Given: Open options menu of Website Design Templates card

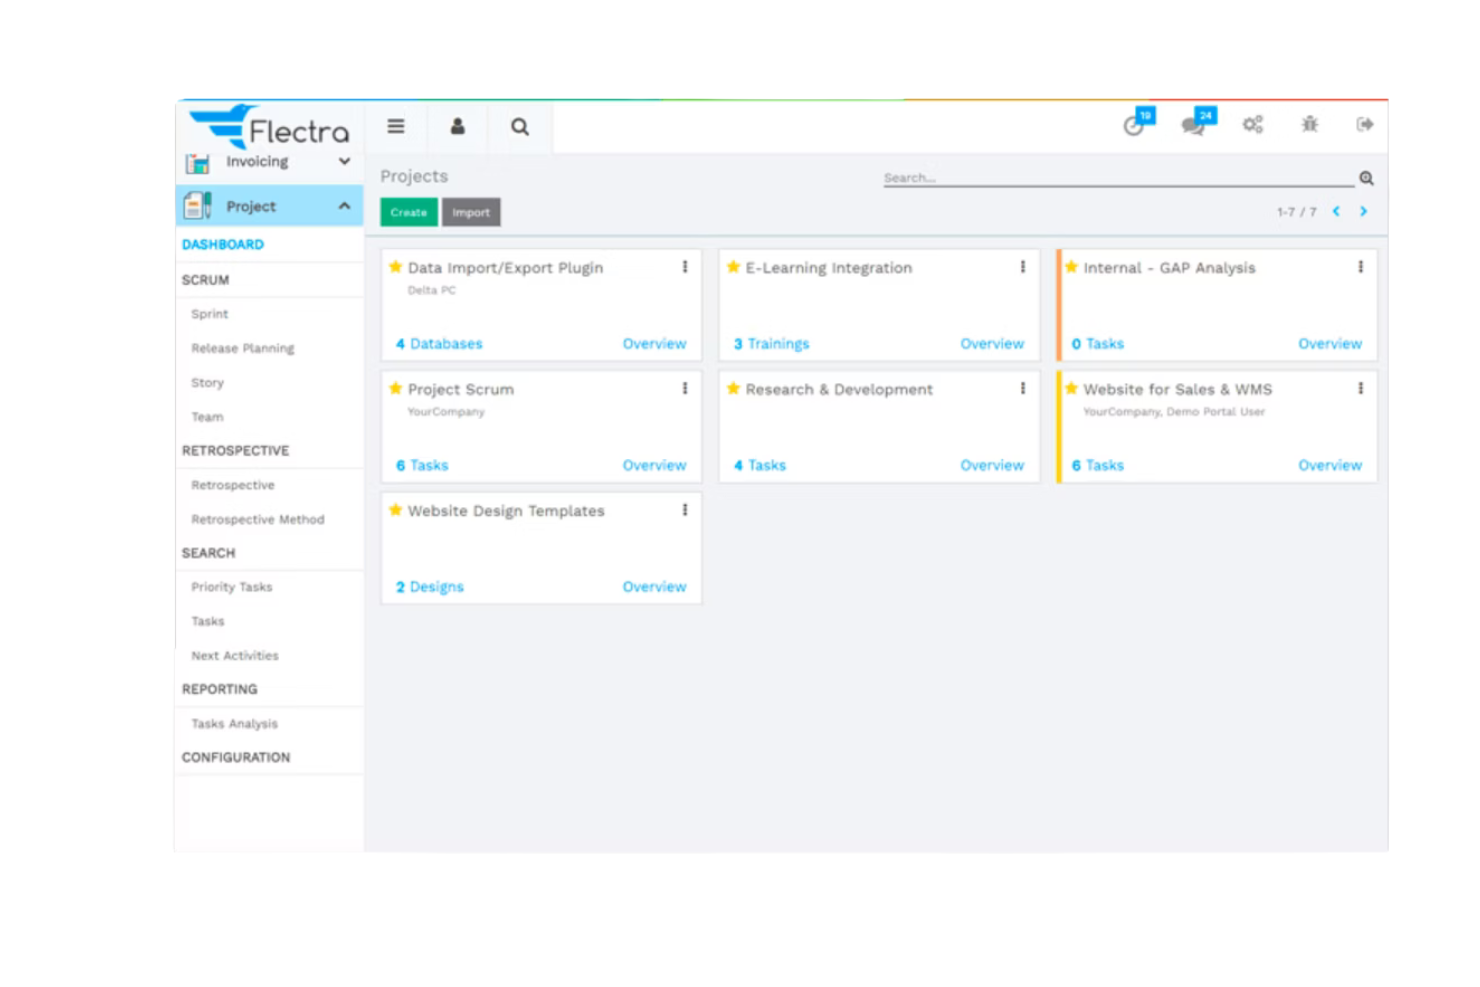Looking at the screenshot, I should 685,510.
